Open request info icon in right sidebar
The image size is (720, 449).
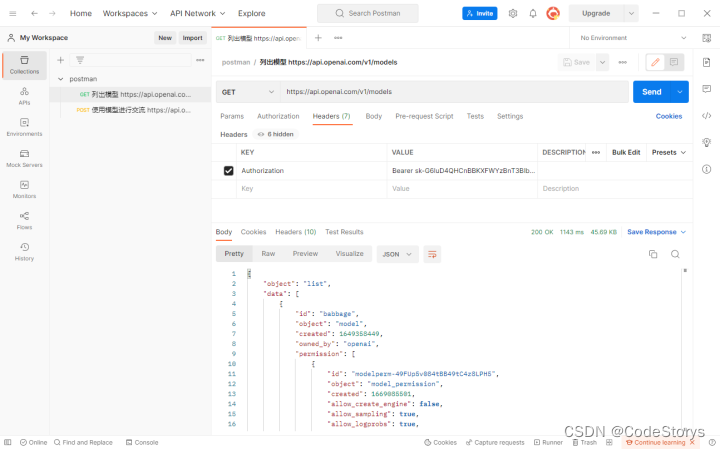pyautogui.click(x=707, y=169)
